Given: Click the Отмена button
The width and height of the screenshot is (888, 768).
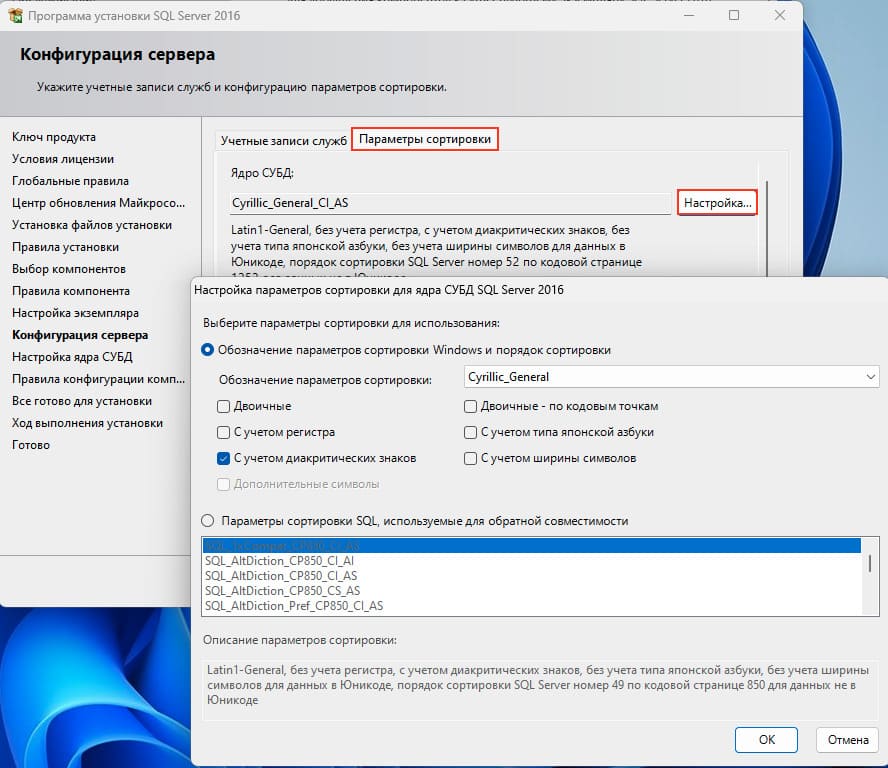Looking at the screenshot, I should click(x=848, y=740).
